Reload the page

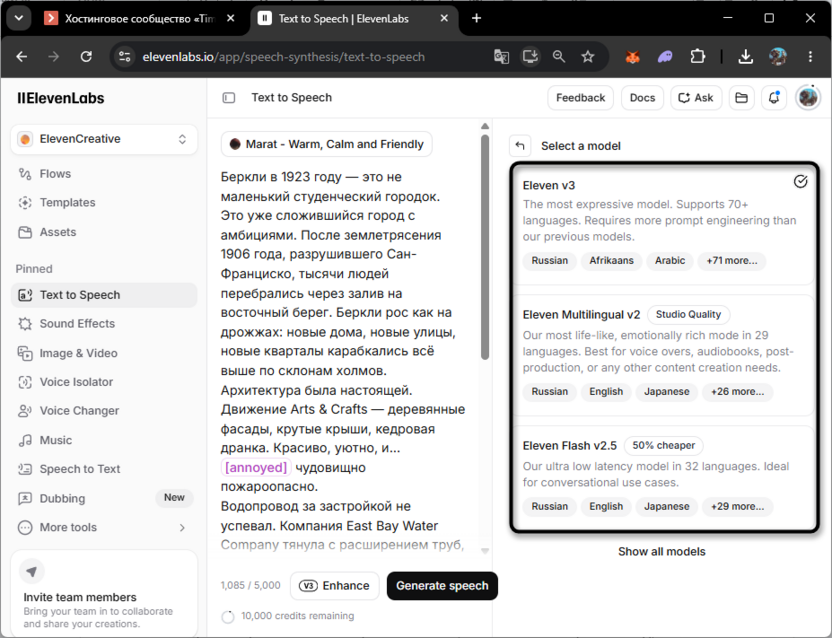pos(86,56)
